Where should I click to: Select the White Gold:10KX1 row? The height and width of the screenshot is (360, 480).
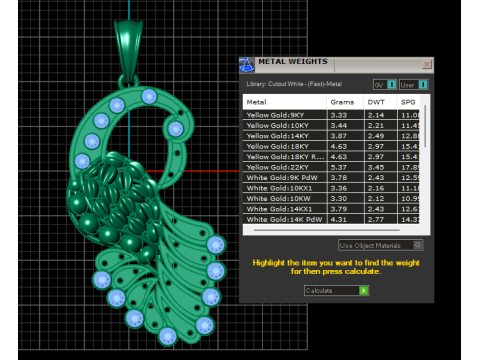(331, 188)
